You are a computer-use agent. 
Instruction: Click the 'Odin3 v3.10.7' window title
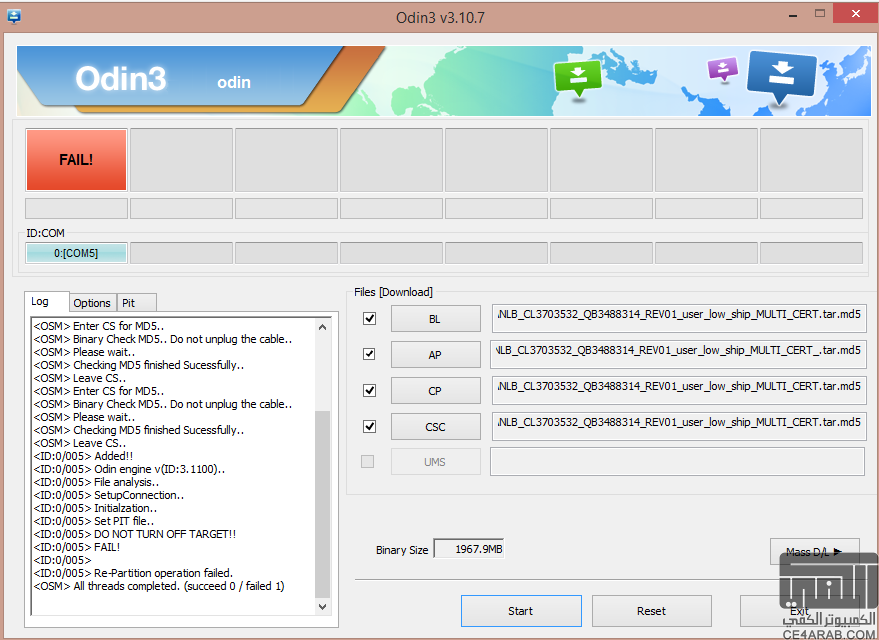[x=440, y=17]
